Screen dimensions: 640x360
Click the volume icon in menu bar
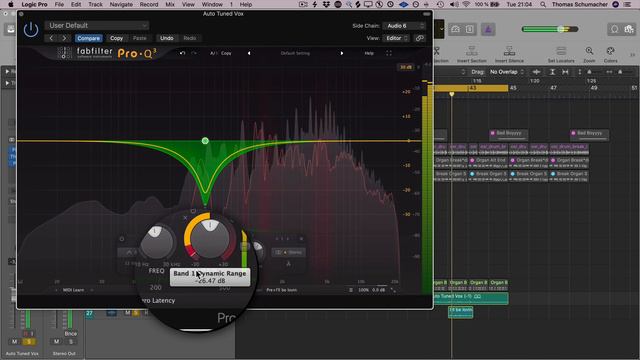click(x=453, y=4)
